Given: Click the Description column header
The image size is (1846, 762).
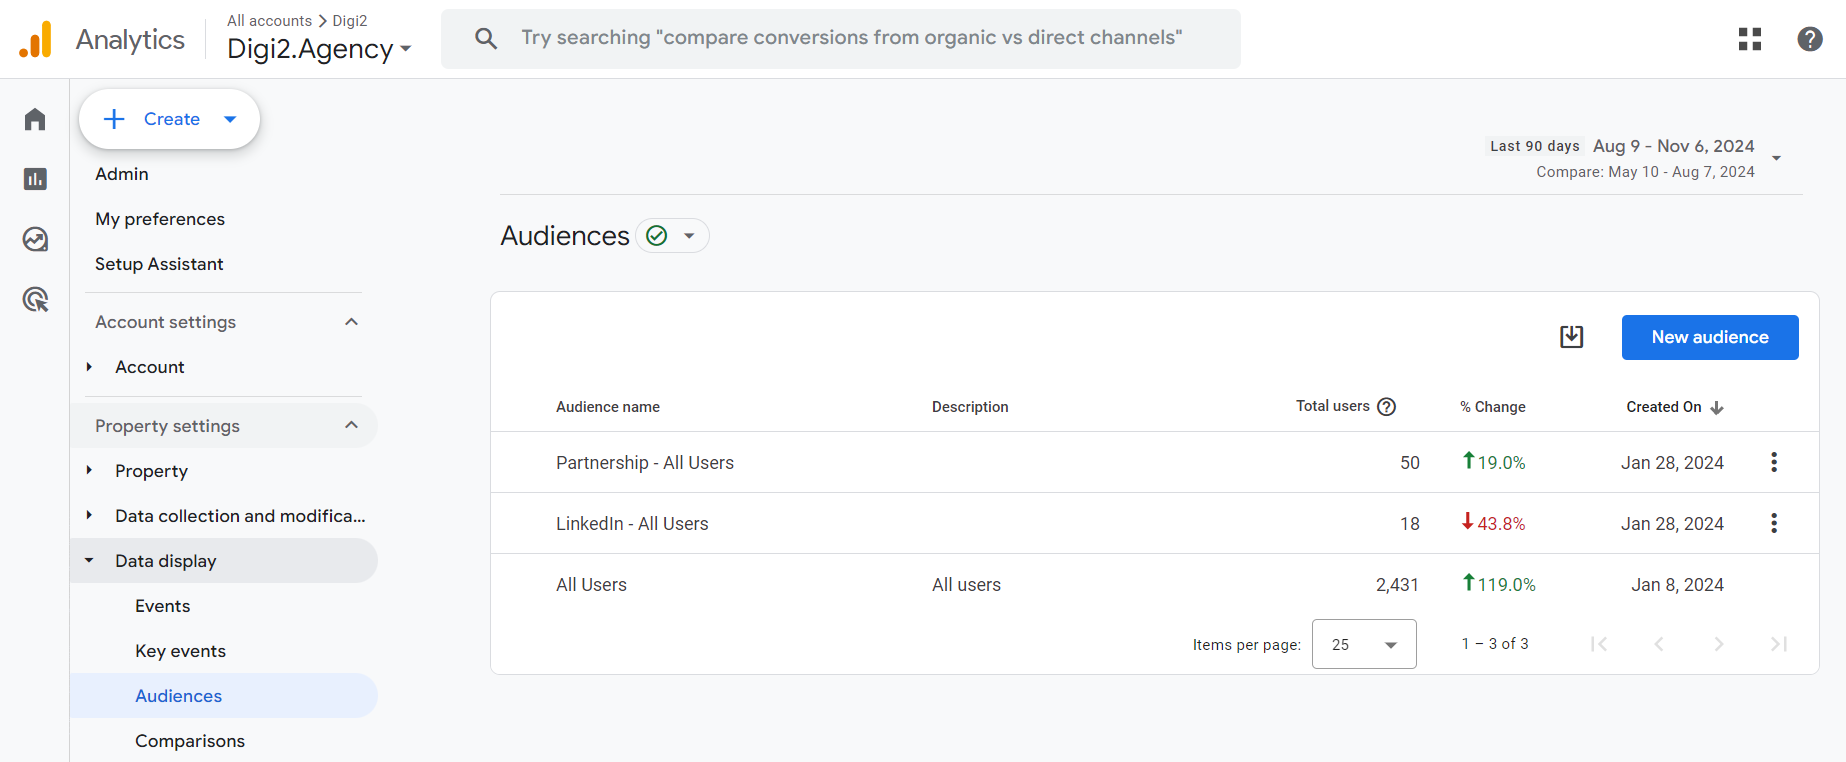Looking at the screenshot, I should (x=970, y=407).
